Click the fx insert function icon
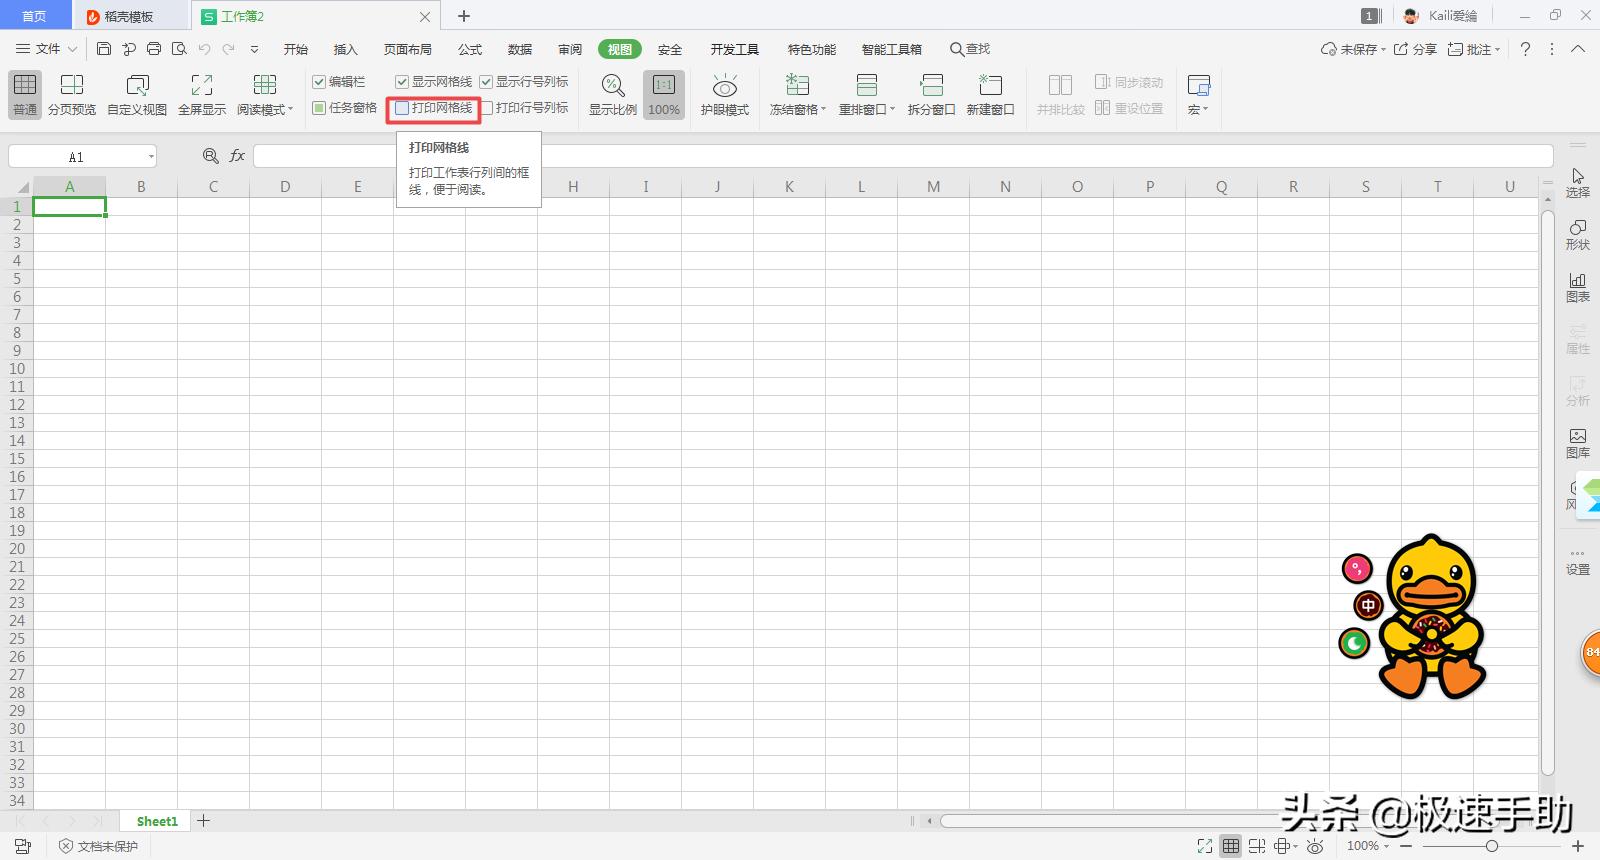 [237, 156]
